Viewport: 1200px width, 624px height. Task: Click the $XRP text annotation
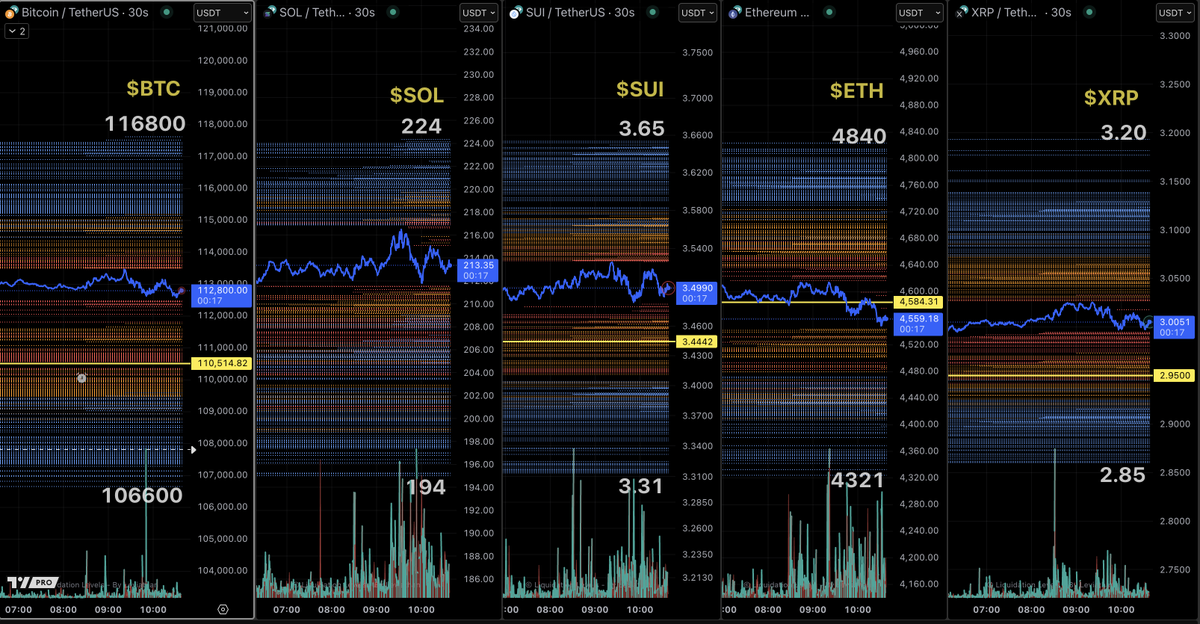pos(1113,97)
